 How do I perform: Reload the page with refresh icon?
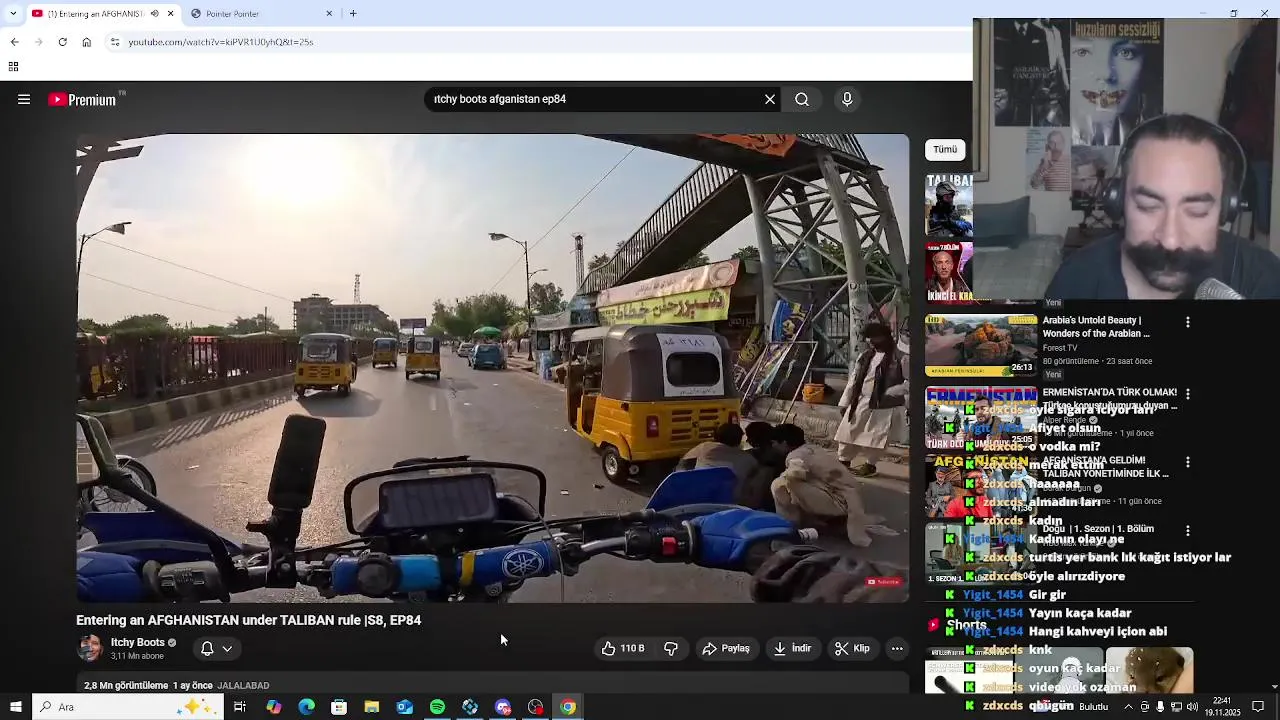62,42
